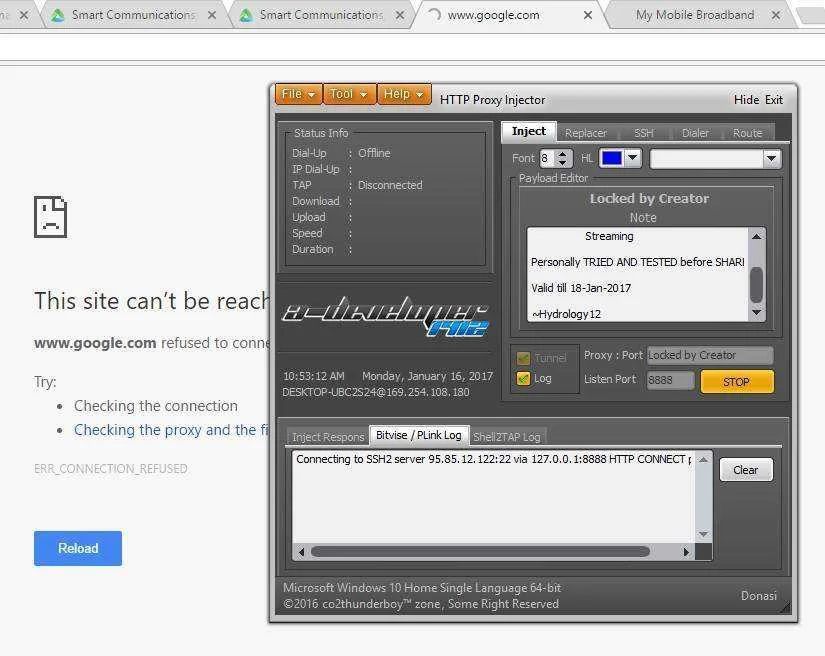Click the sad page error icon

point(51,217)
